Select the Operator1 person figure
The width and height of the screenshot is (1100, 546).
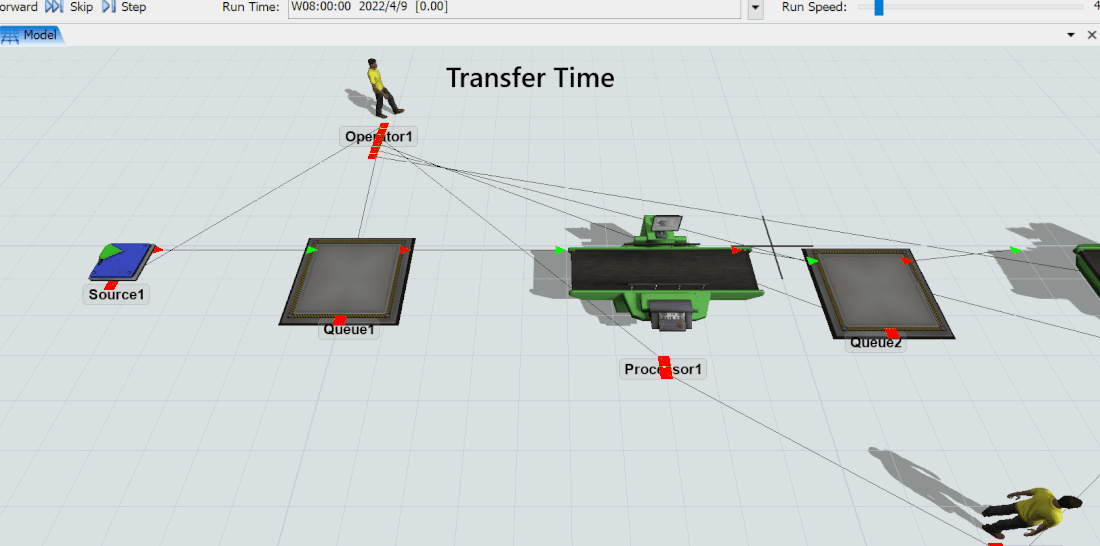tap(383, 87)
